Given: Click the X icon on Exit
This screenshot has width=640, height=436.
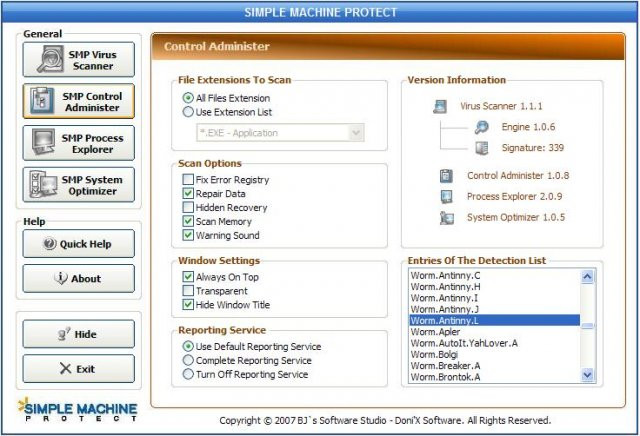Looking at the screenshot, I should 65,368.
